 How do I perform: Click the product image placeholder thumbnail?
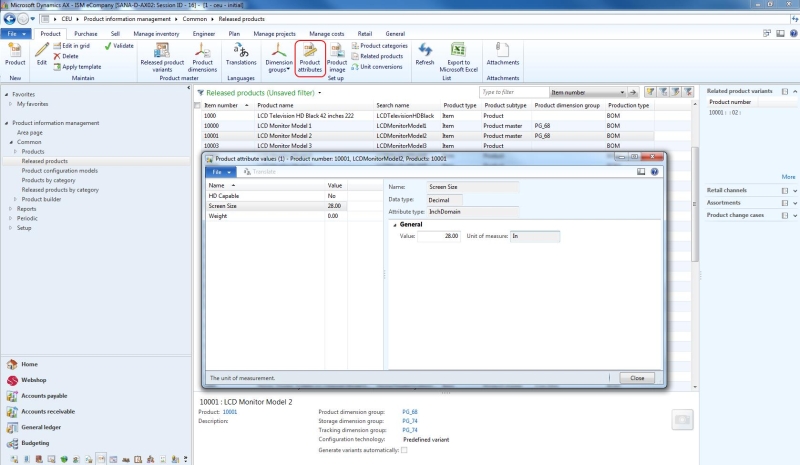coord(682,420)
